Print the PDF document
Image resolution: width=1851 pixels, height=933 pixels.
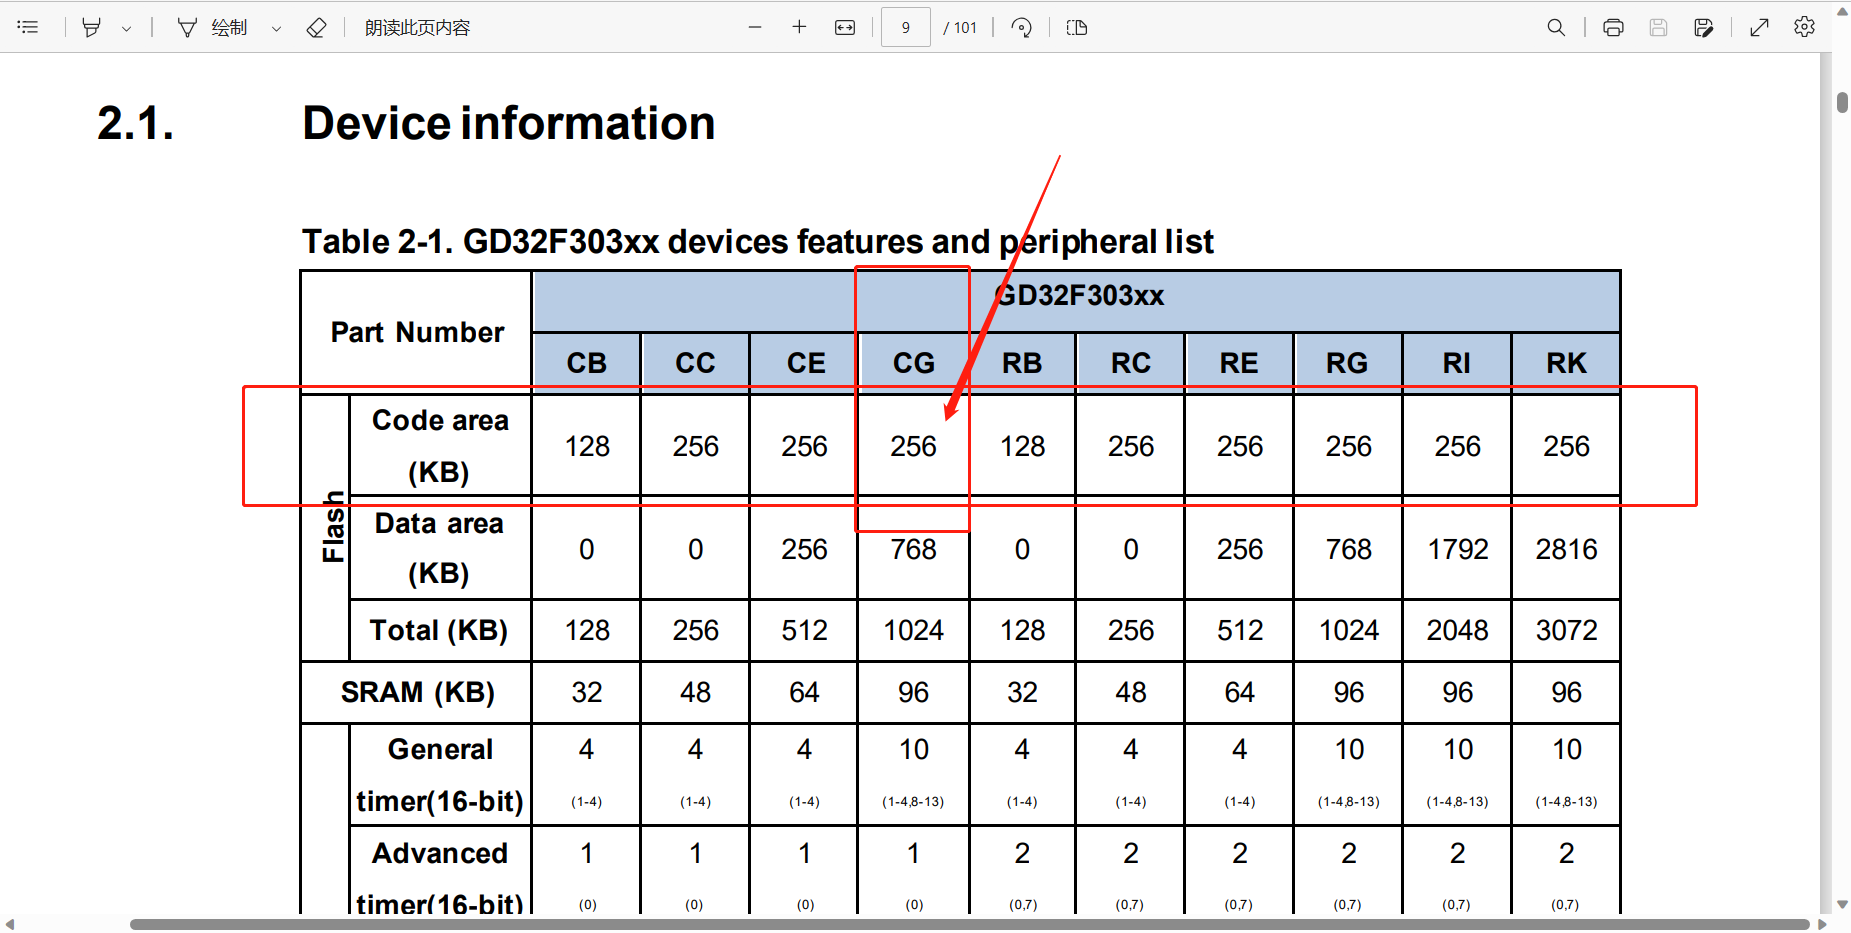pos(1613,27)
